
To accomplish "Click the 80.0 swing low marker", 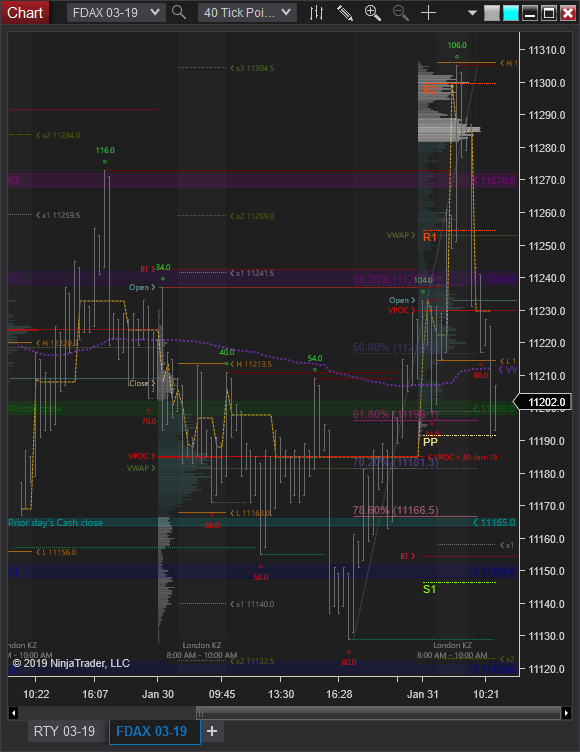I will [349, 662].
